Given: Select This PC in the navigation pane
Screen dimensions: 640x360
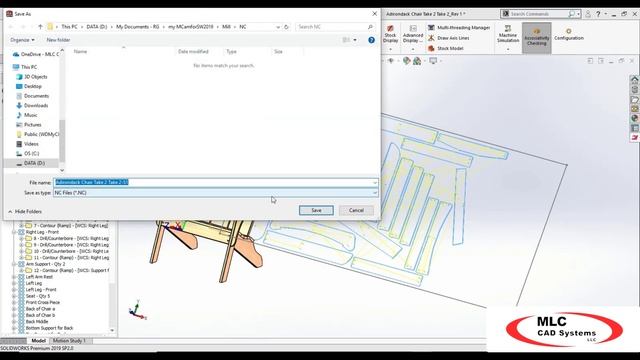Looking at the screenshot, I should (x=25, y=67).
